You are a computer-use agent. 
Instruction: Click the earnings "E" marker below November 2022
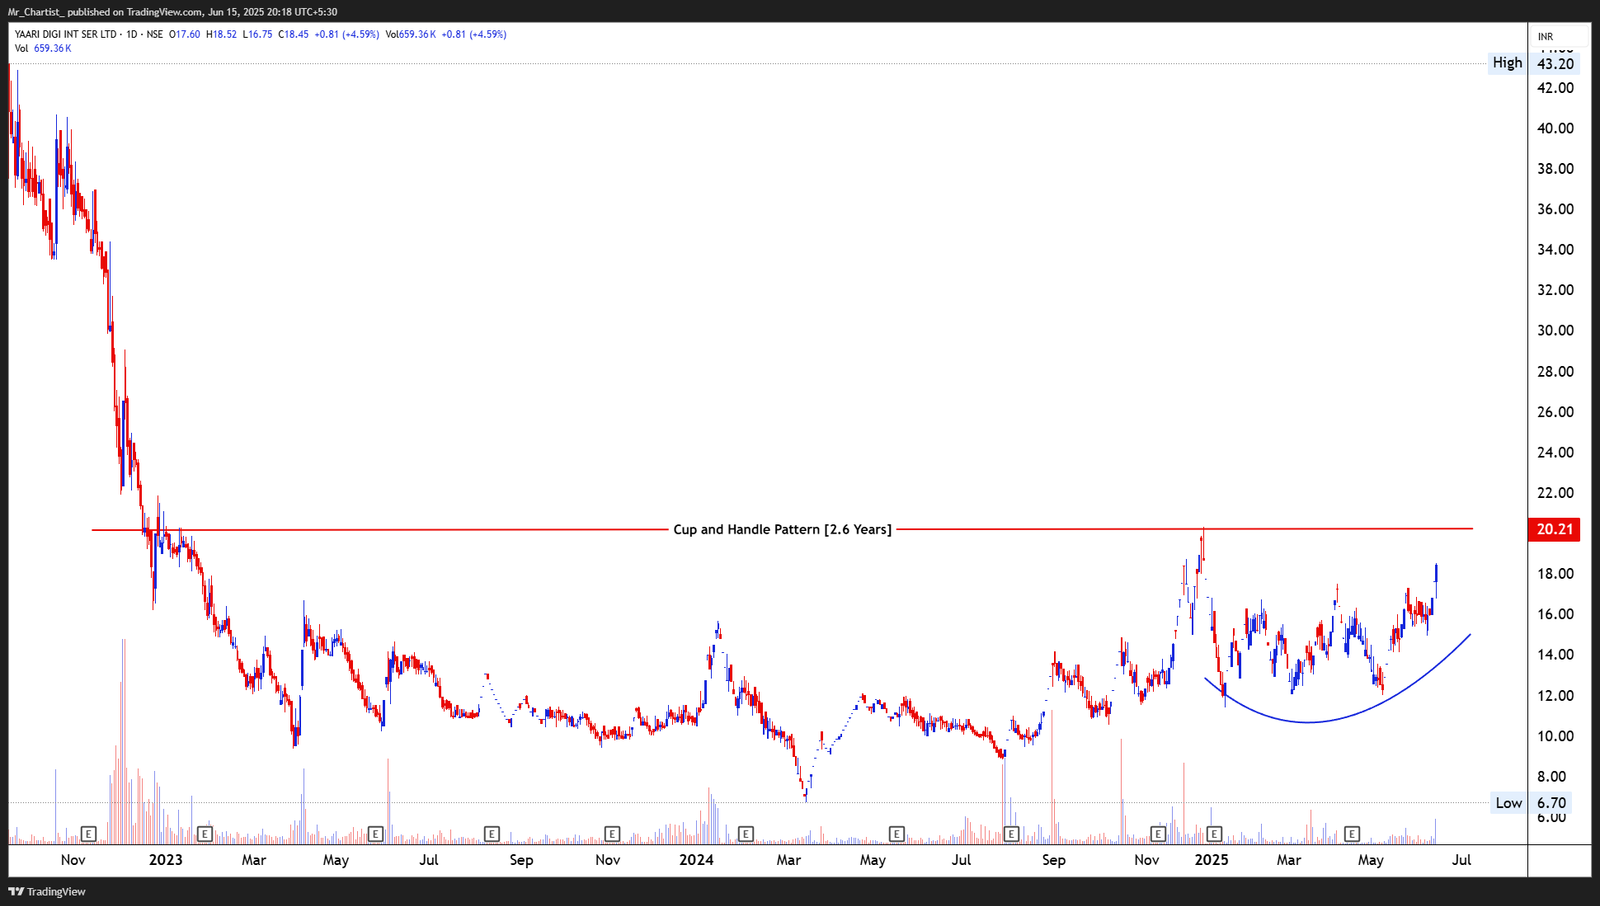click(89, 833)
